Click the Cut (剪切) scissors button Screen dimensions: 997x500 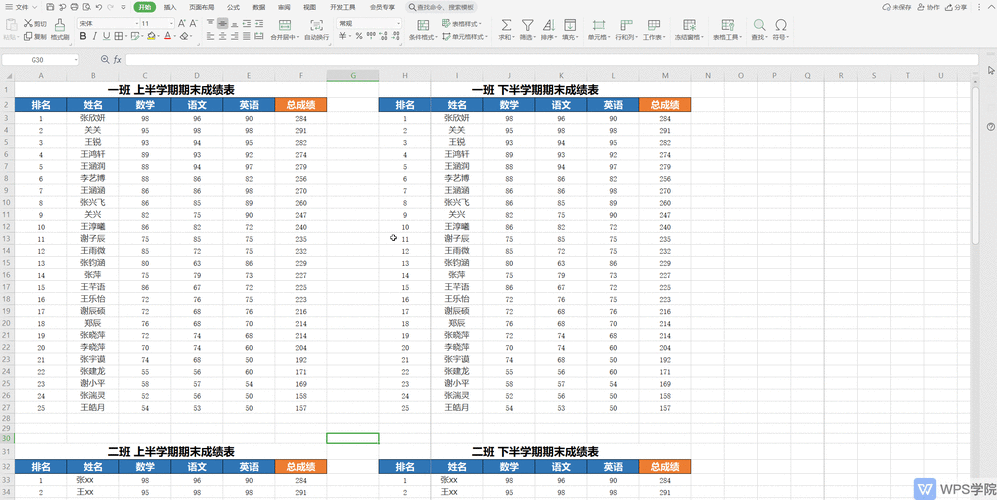pyautogui.click(x=35, y=23)
